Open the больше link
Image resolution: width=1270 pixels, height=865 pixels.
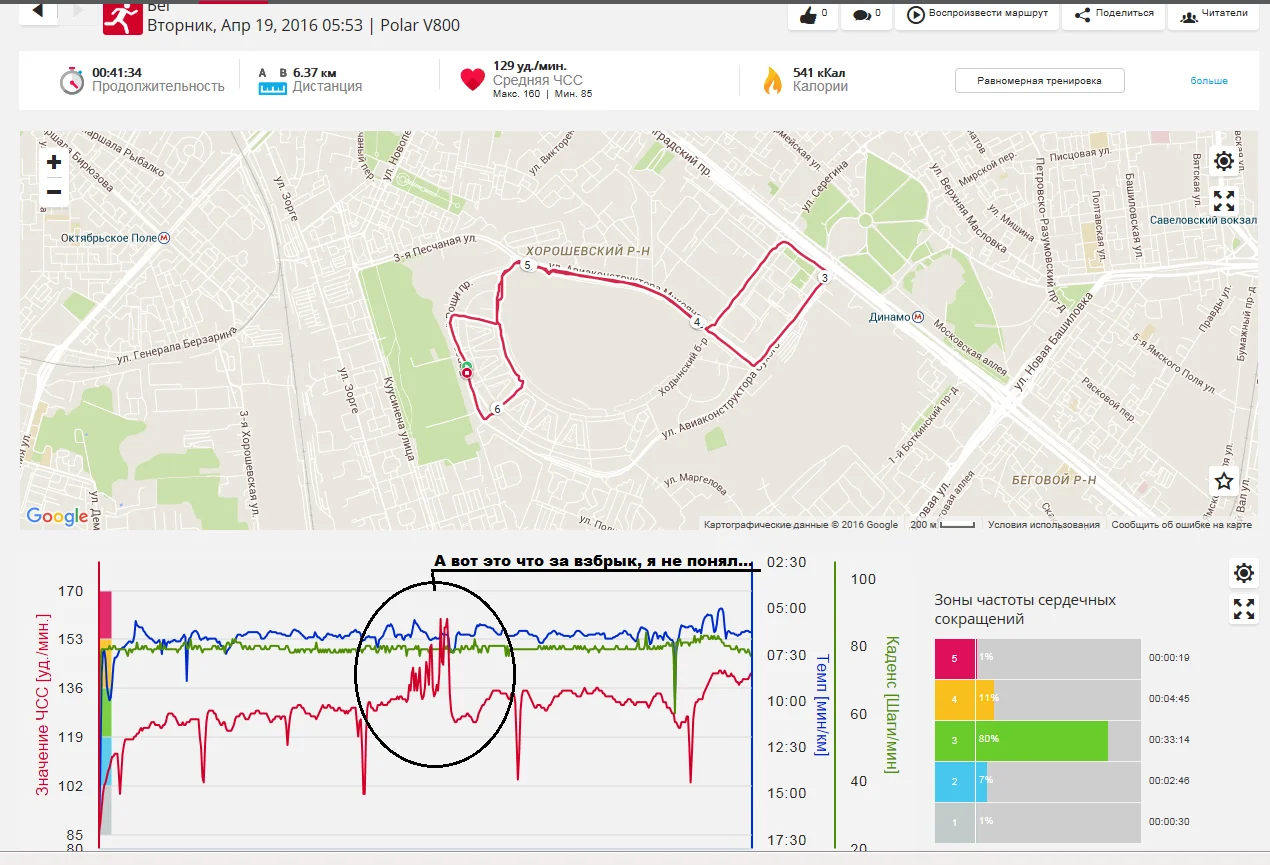pos(1209,81)
